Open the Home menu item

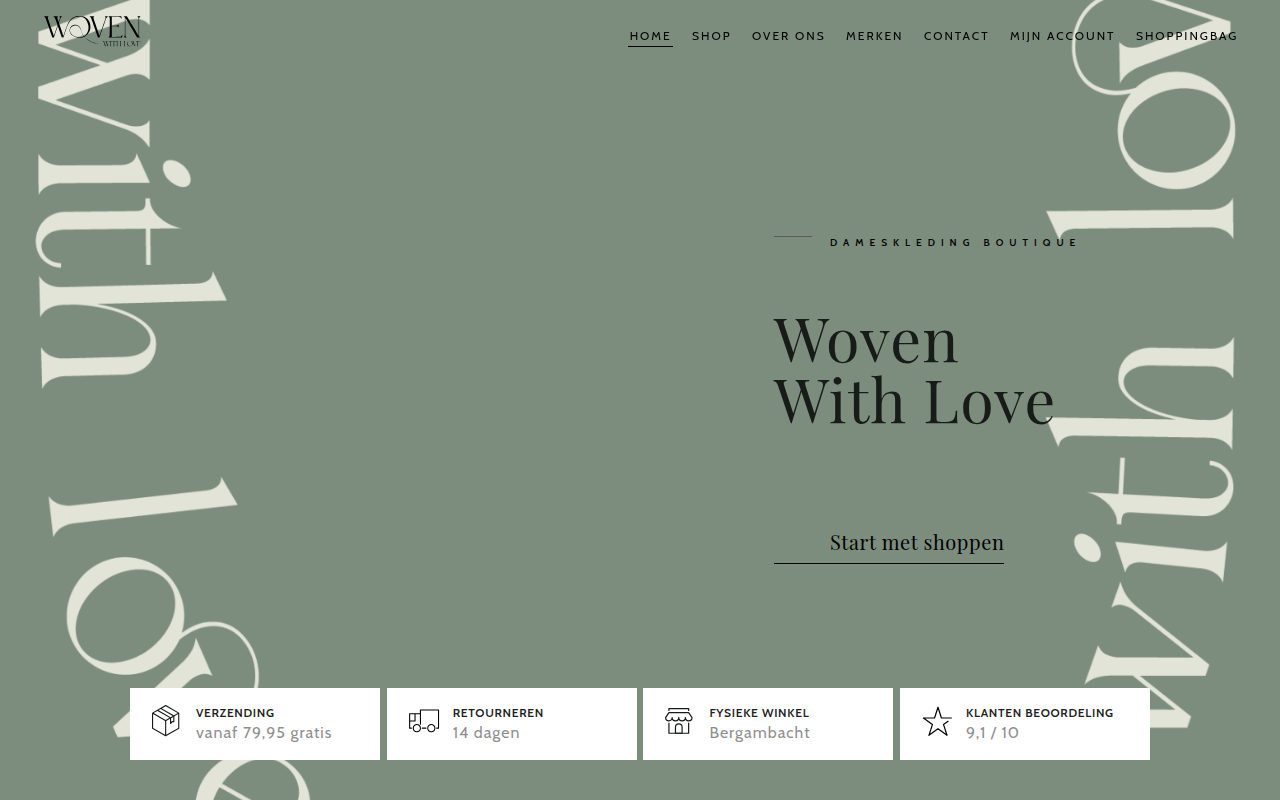650,36
